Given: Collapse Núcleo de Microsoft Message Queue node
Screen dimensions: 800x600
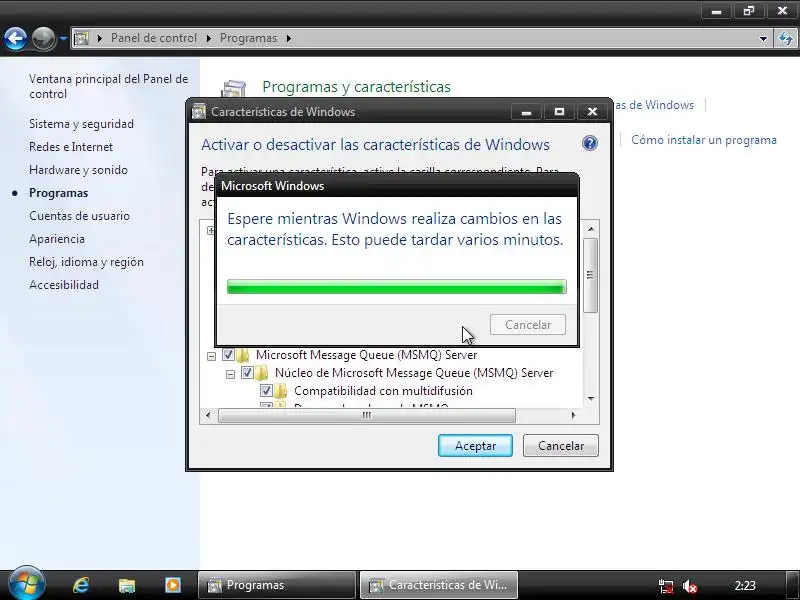Looking at the screenshot, I should 230,374.
